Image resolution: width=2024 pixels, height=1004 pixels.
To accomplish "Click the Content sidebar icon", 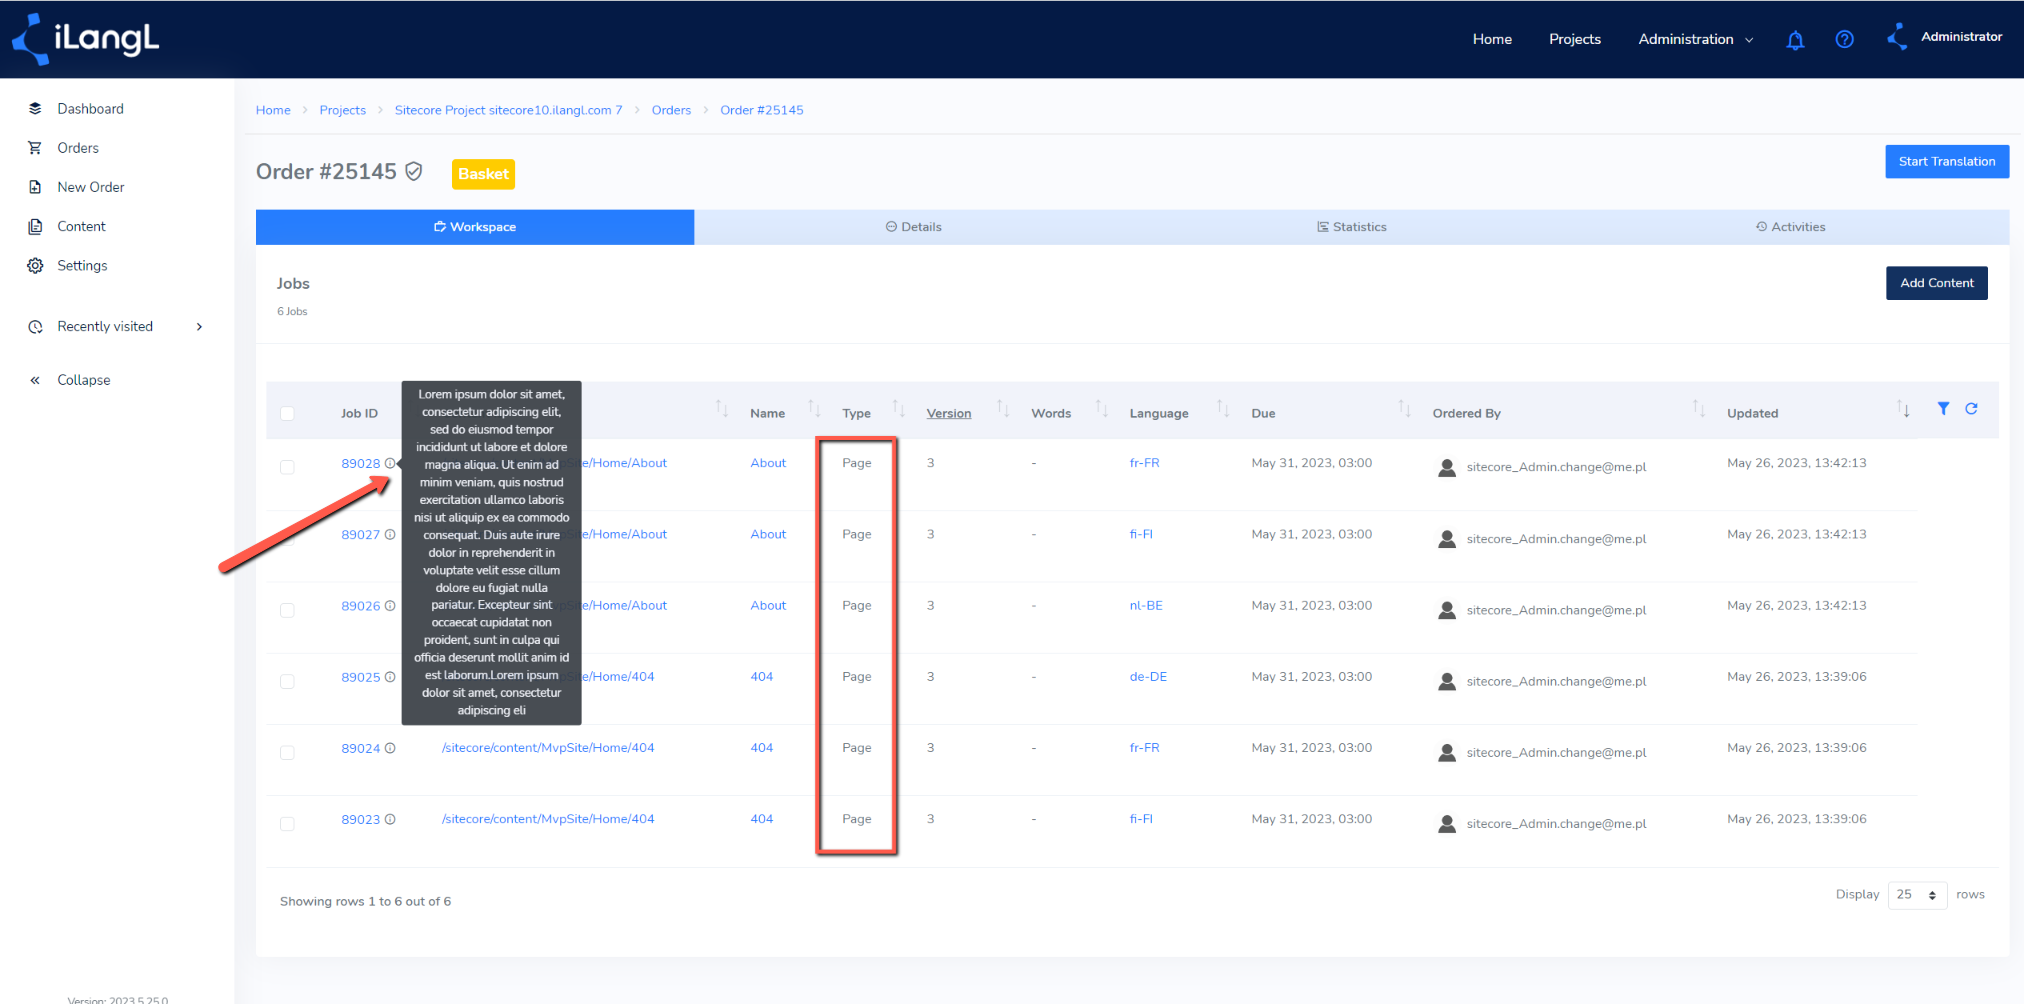I will pyautogui.click(x=35, y=226).
